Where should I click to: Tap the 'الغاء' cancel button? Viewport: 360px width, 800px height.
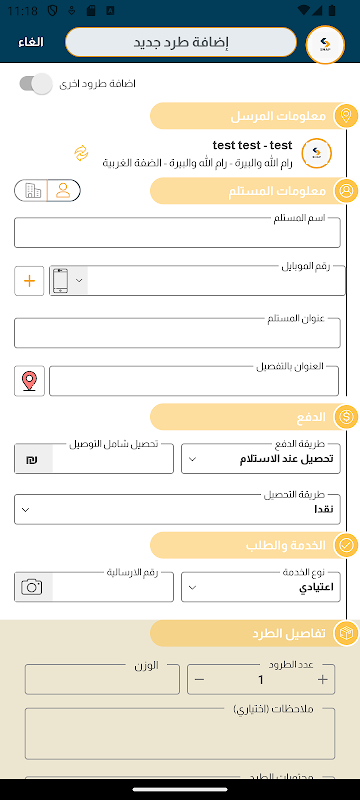(x=31, y=42)
